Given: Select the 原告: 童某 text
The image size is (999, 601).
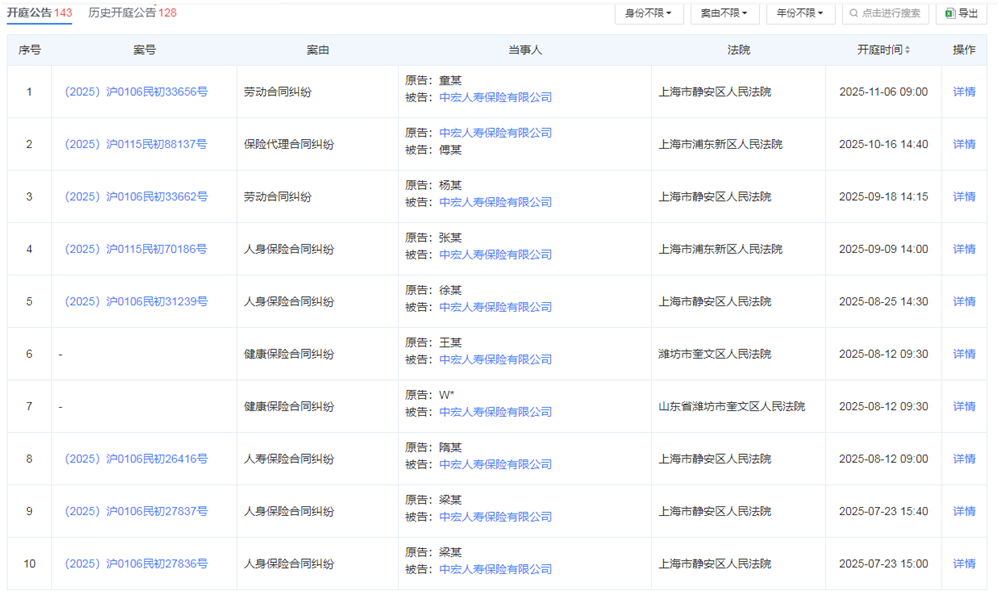Looking at the screenshot, I should click(x=433, y=80).
